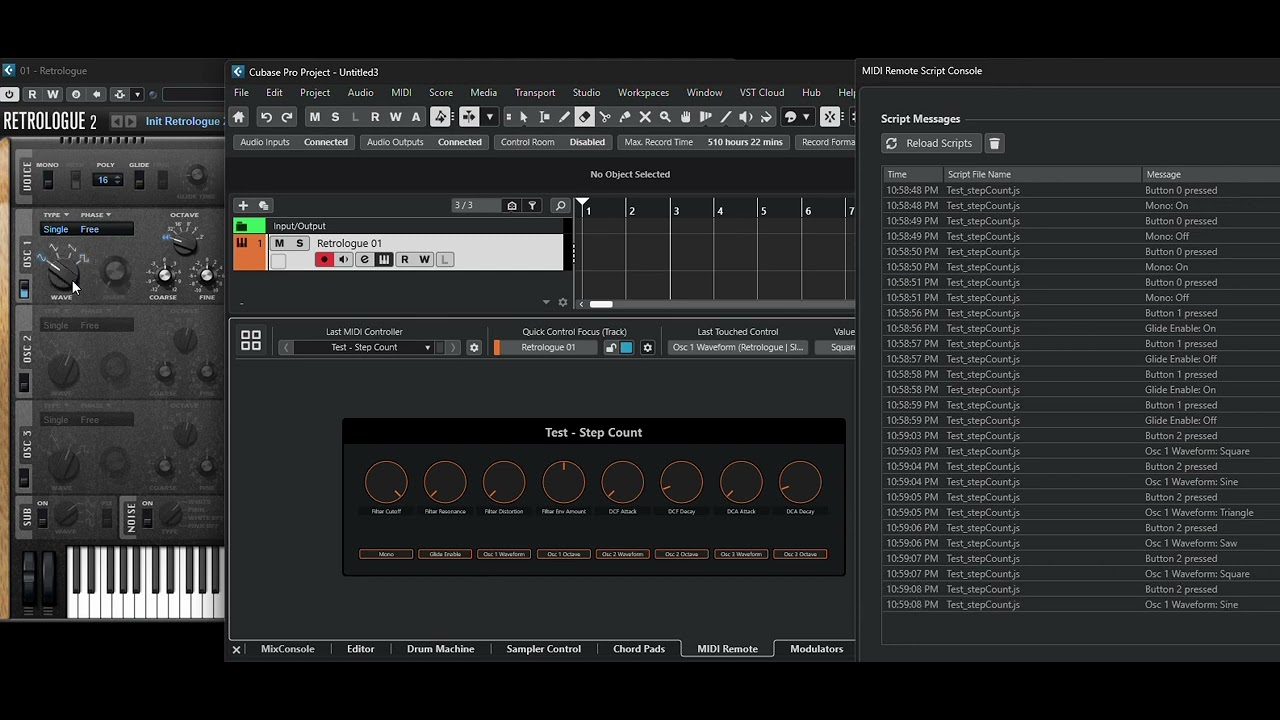Open the Last MIDI Controller settings gear

tap(474, 348)
